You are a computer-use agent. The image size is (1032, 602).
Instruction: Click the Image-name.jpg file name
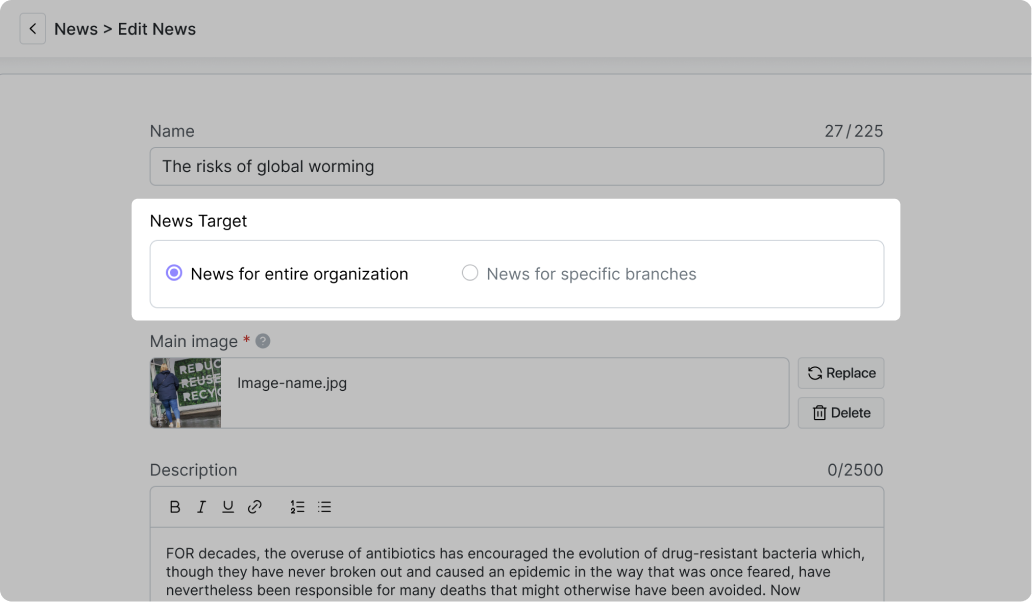point(292,383)
